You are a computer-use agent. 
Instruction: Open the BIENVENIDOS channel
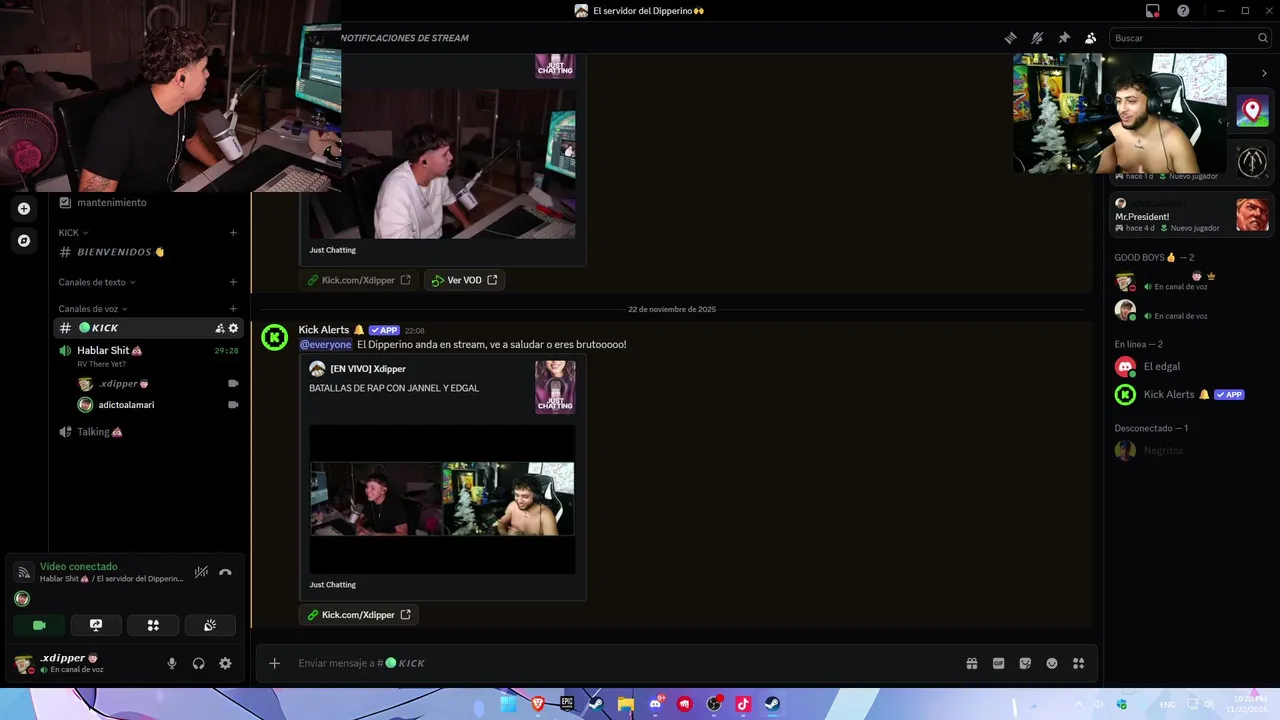tap(148, 252)
